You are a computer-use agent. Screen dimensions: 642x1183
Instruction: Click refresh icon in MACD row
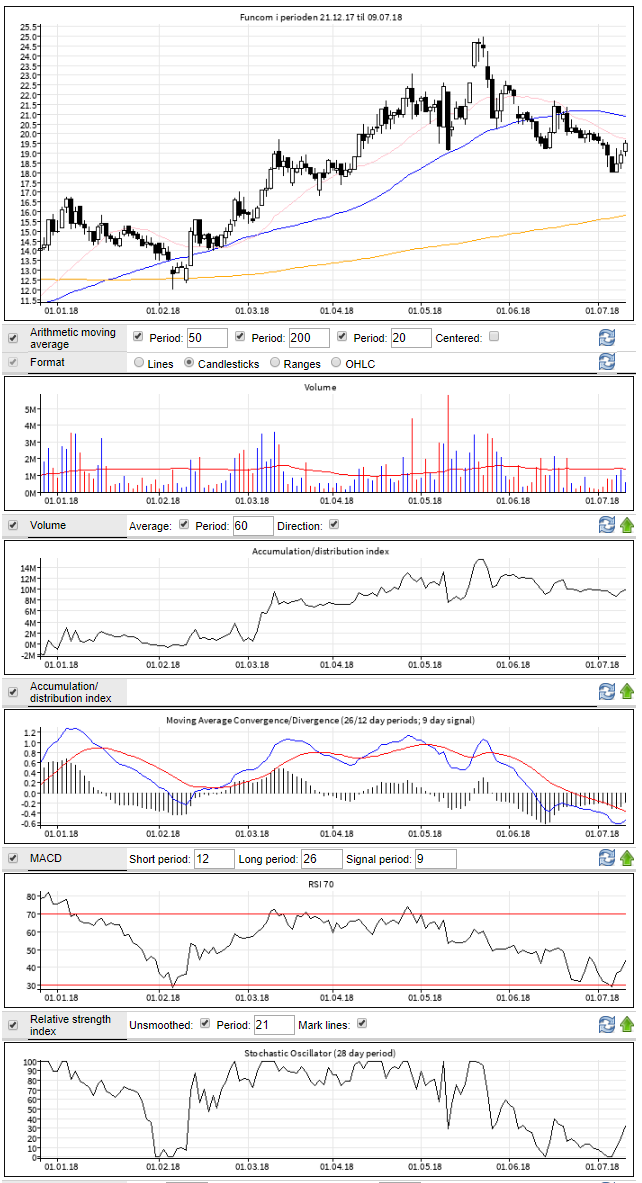(x=607, y=858)
